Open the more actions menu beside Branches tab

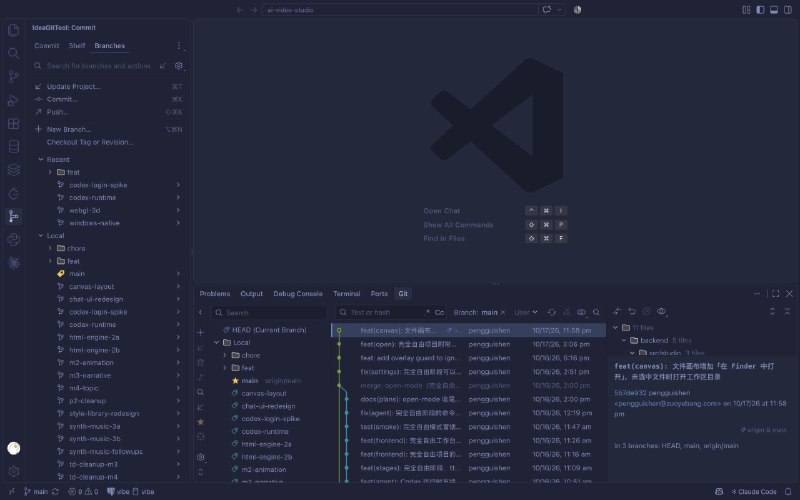click(x=179, y=46)
